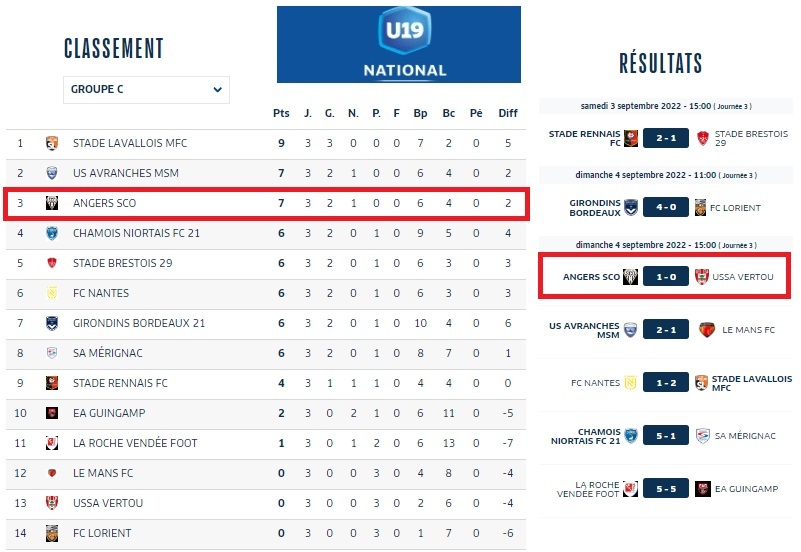Click the U19 National banner logo

[x=399, y=45]
